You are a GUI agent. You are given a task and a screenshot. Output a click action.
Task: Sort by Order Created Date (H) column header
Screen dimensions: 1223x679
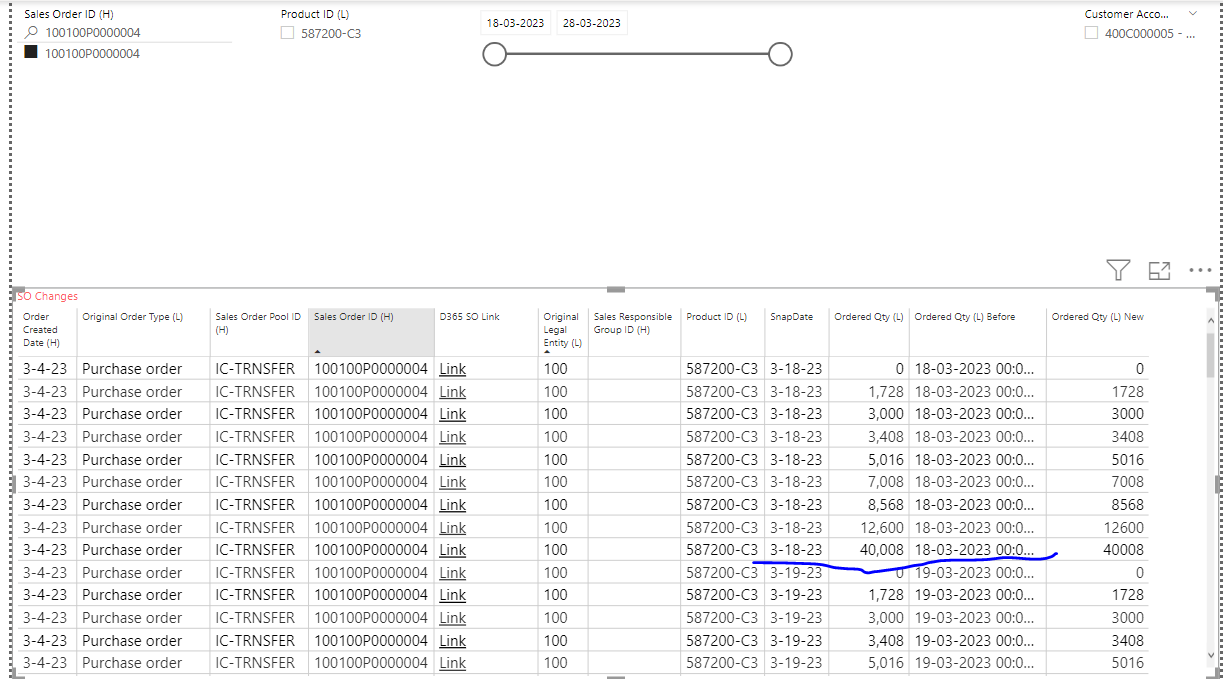click(x=46, y=331)
